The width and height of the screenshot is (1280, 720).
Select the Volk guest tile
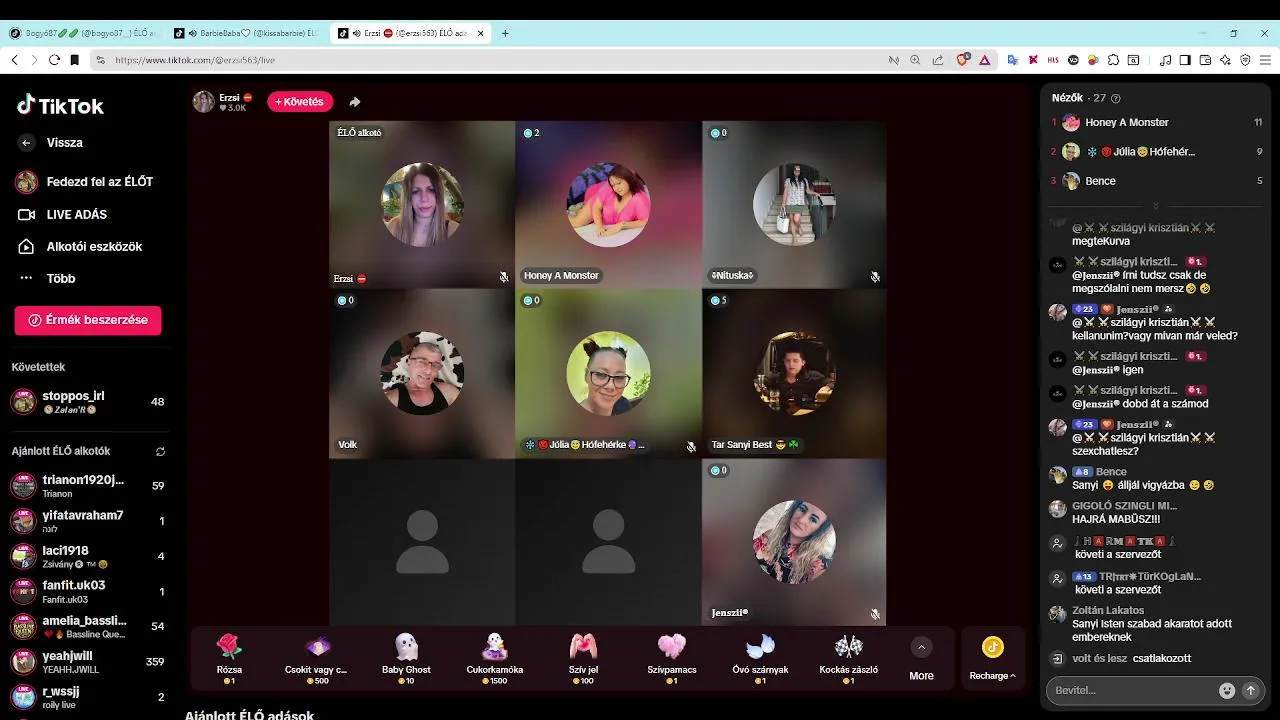tap(422, 373)
